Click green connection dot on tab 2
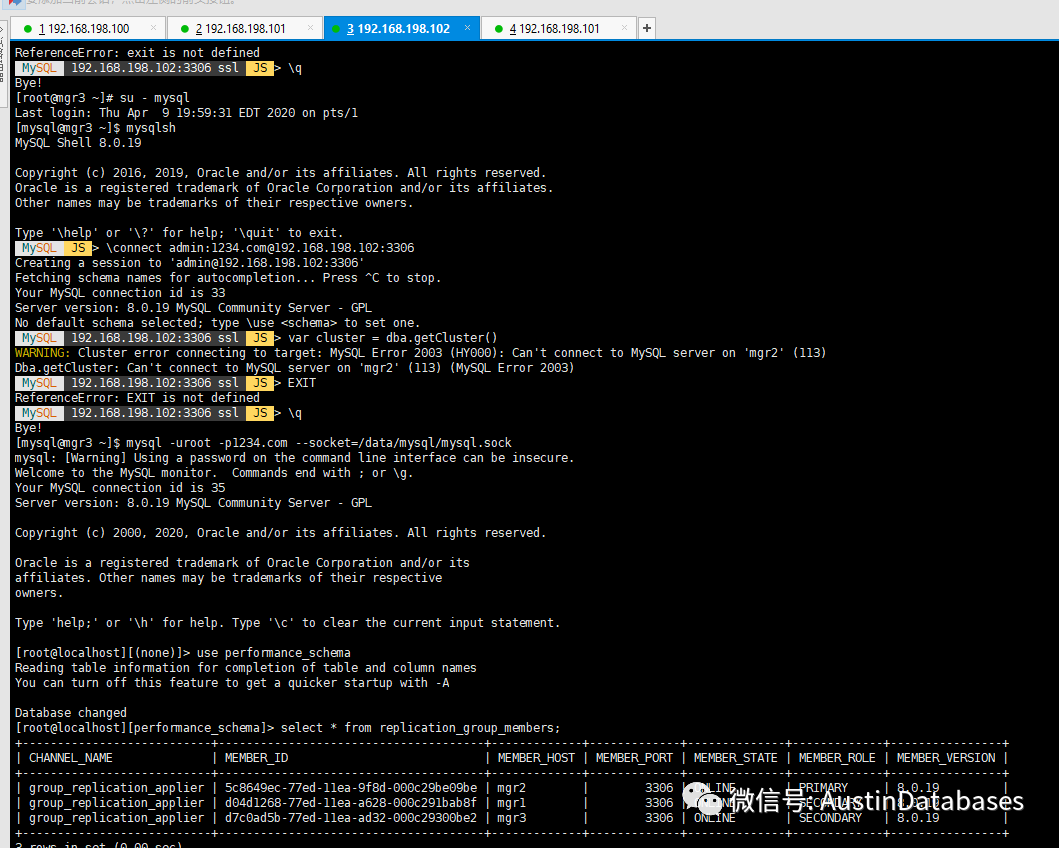 coord(185,28)
